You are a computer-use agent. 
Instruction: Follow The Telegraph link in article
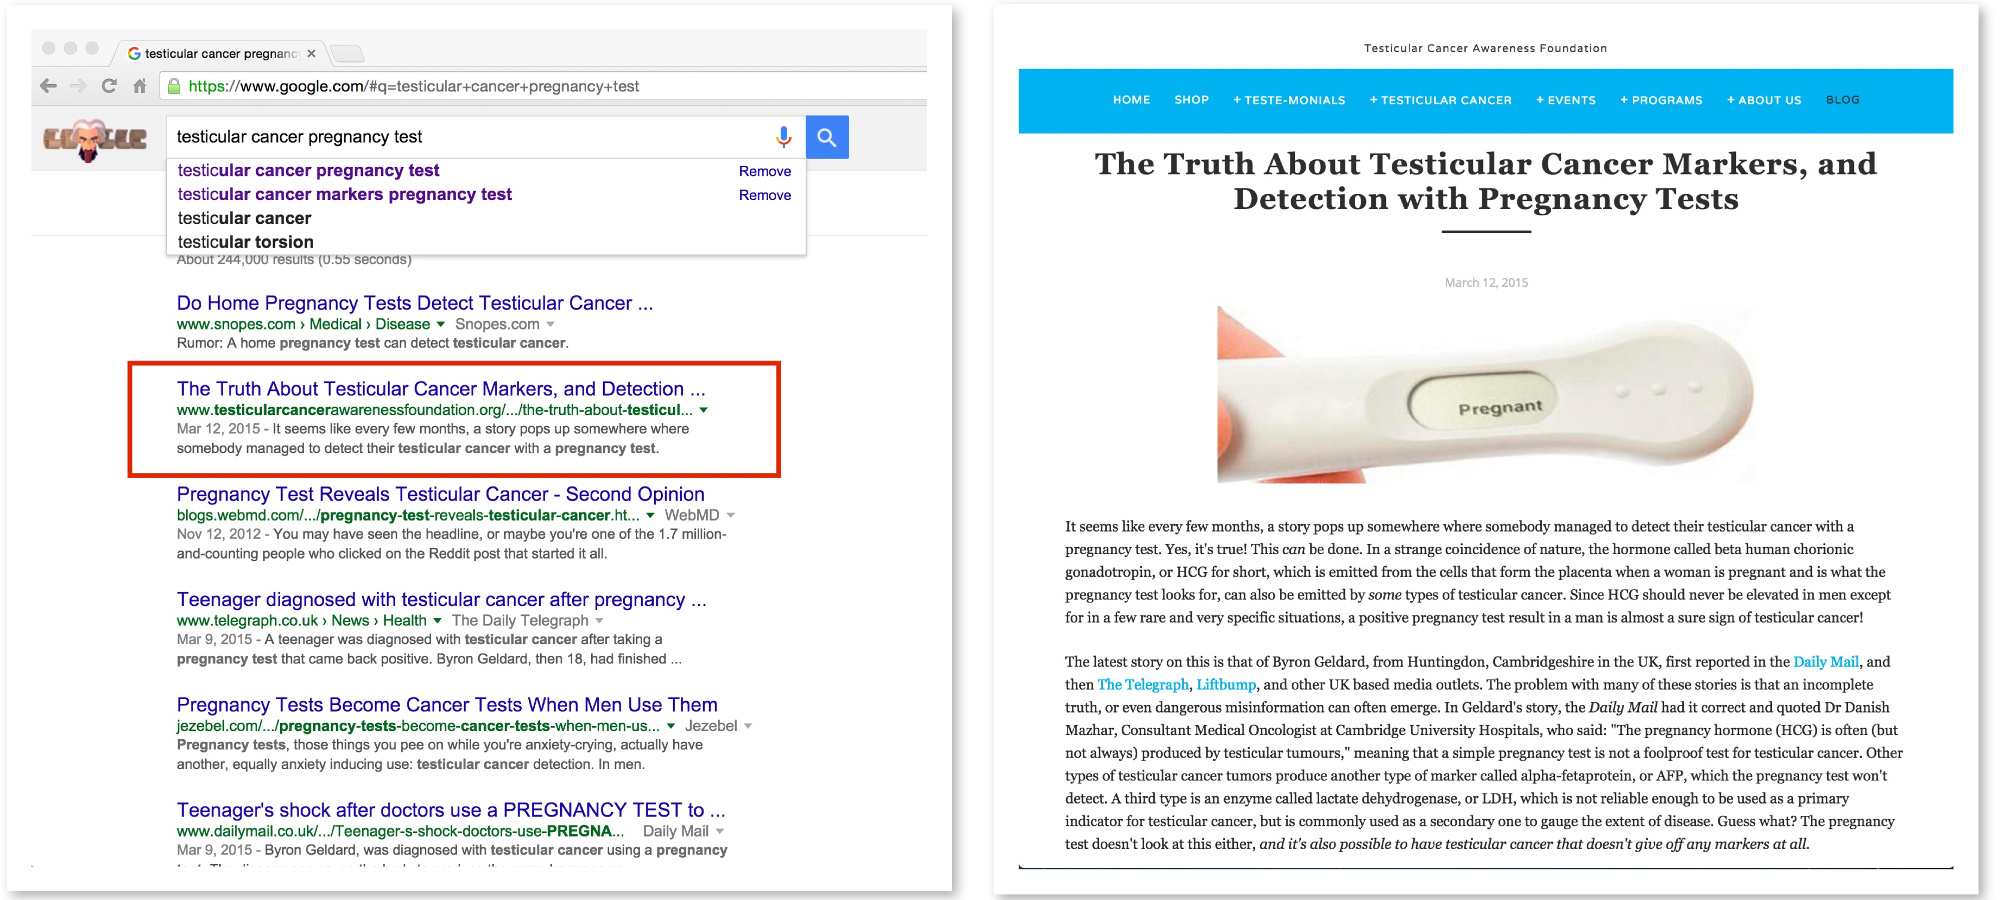[x=1143, y=685]
